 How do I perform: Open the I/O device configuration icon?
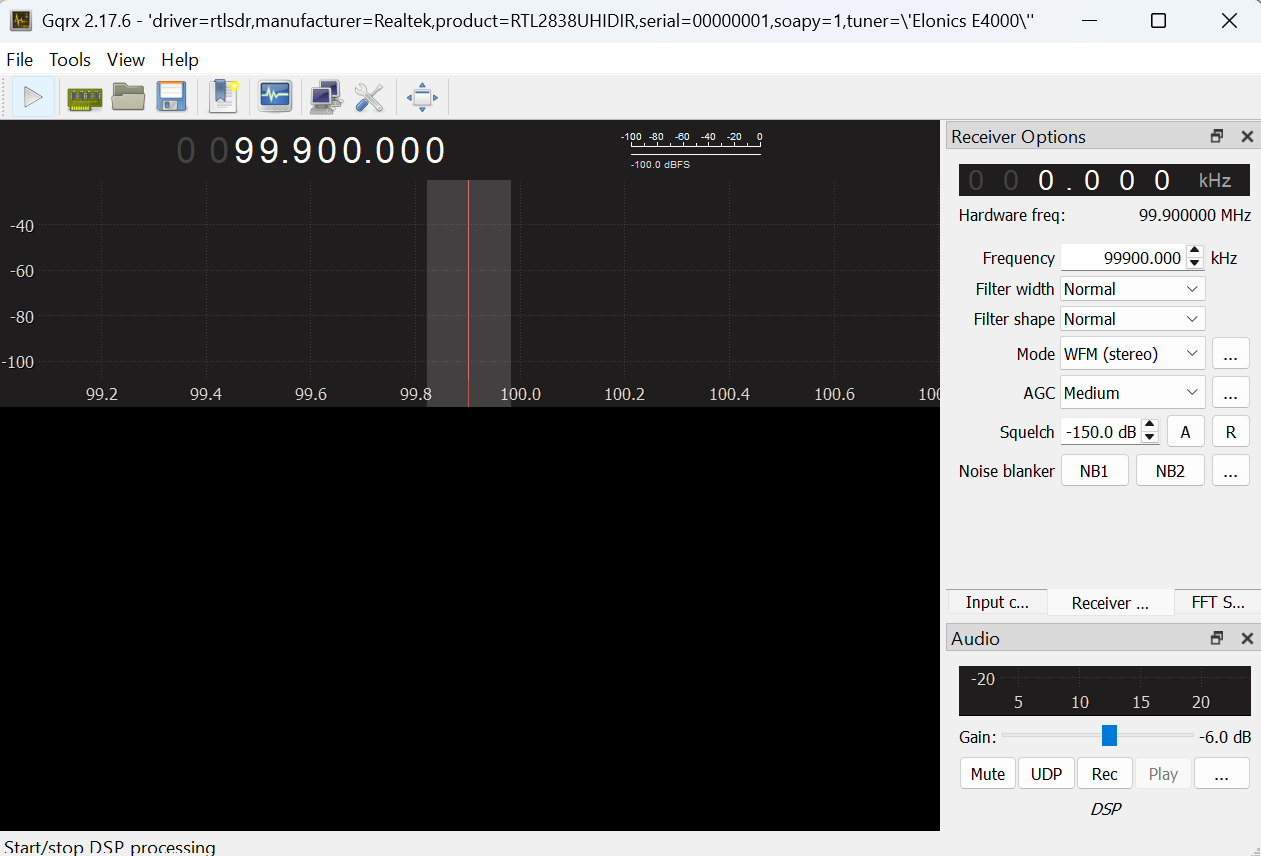[x=85, y=97]
